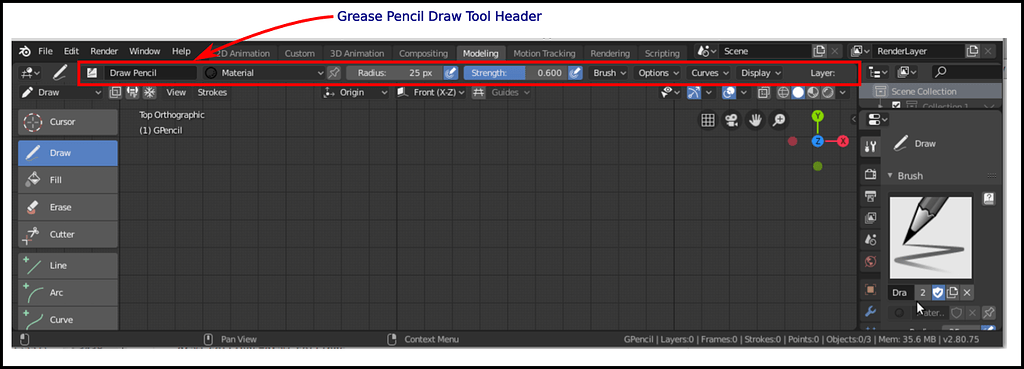Select the Erase tool
The width and height of the screenshot is (1024, 369).
[68, 207]
